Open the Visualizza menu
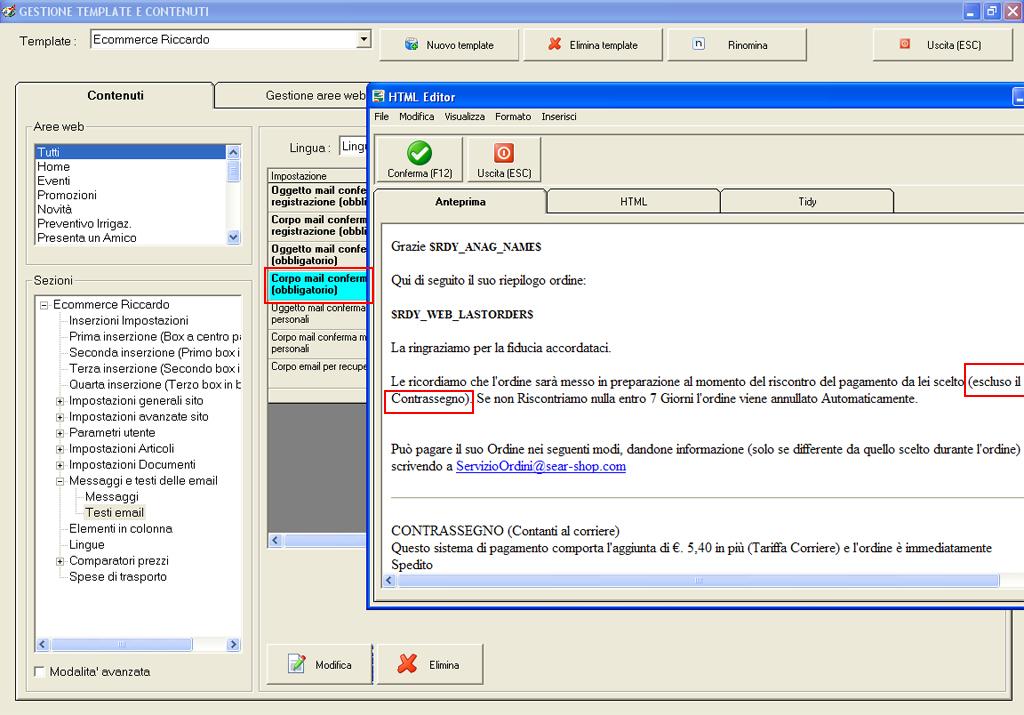 click(464, 116)
